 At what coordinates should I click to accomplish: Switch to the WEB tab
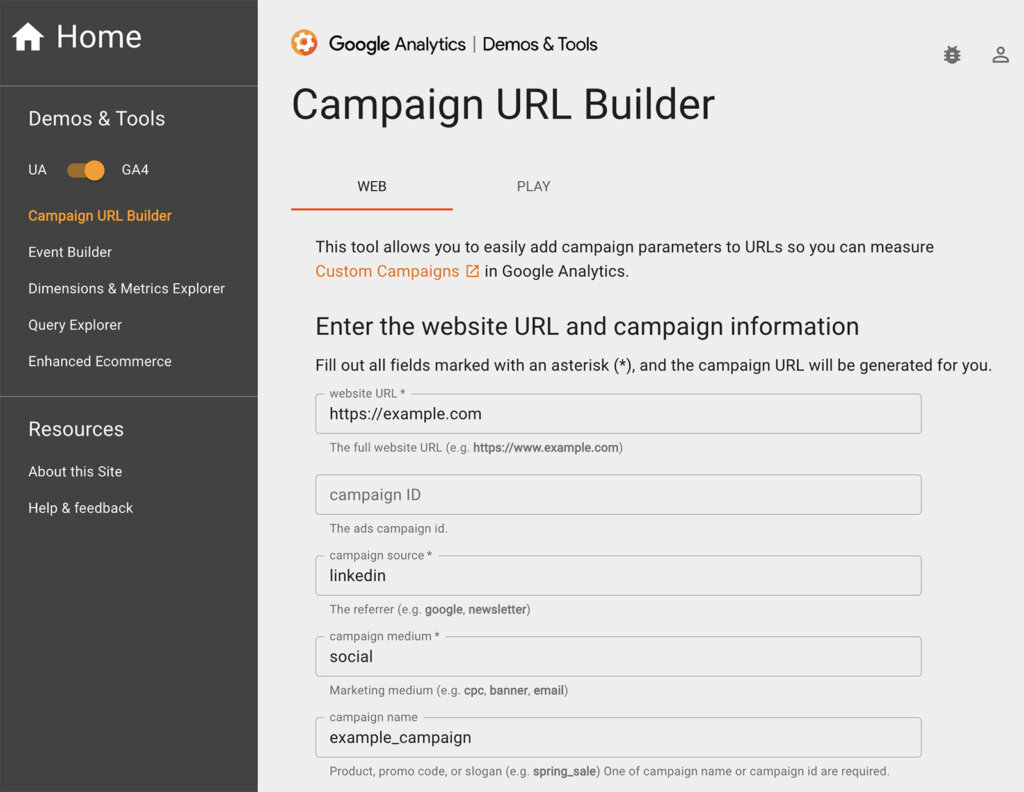(372, 186)
